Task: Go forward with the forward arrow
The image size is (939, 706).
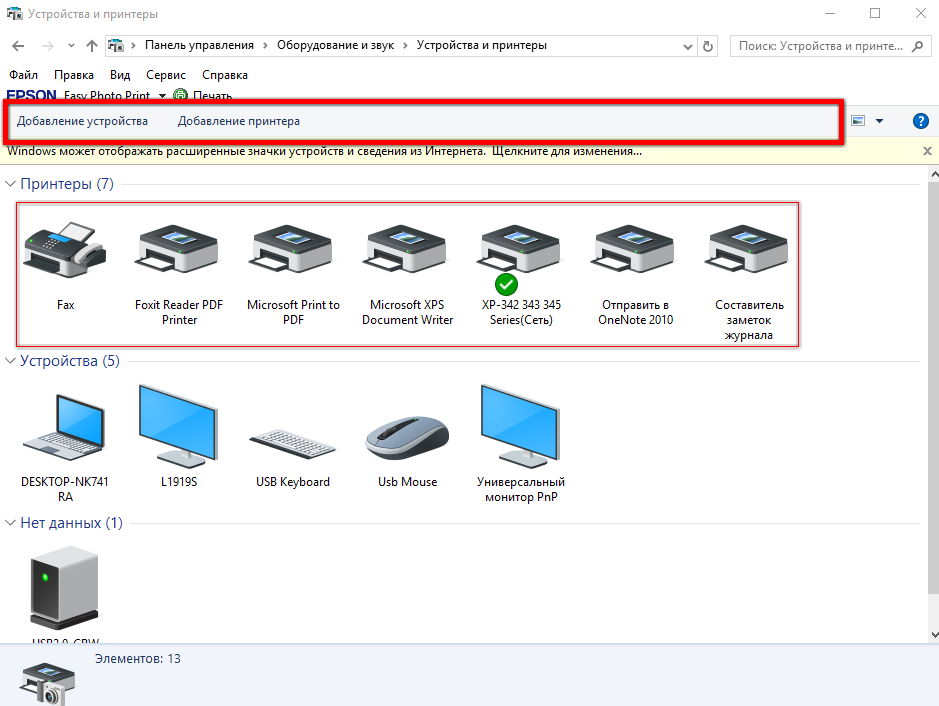Action: (48, 46)
